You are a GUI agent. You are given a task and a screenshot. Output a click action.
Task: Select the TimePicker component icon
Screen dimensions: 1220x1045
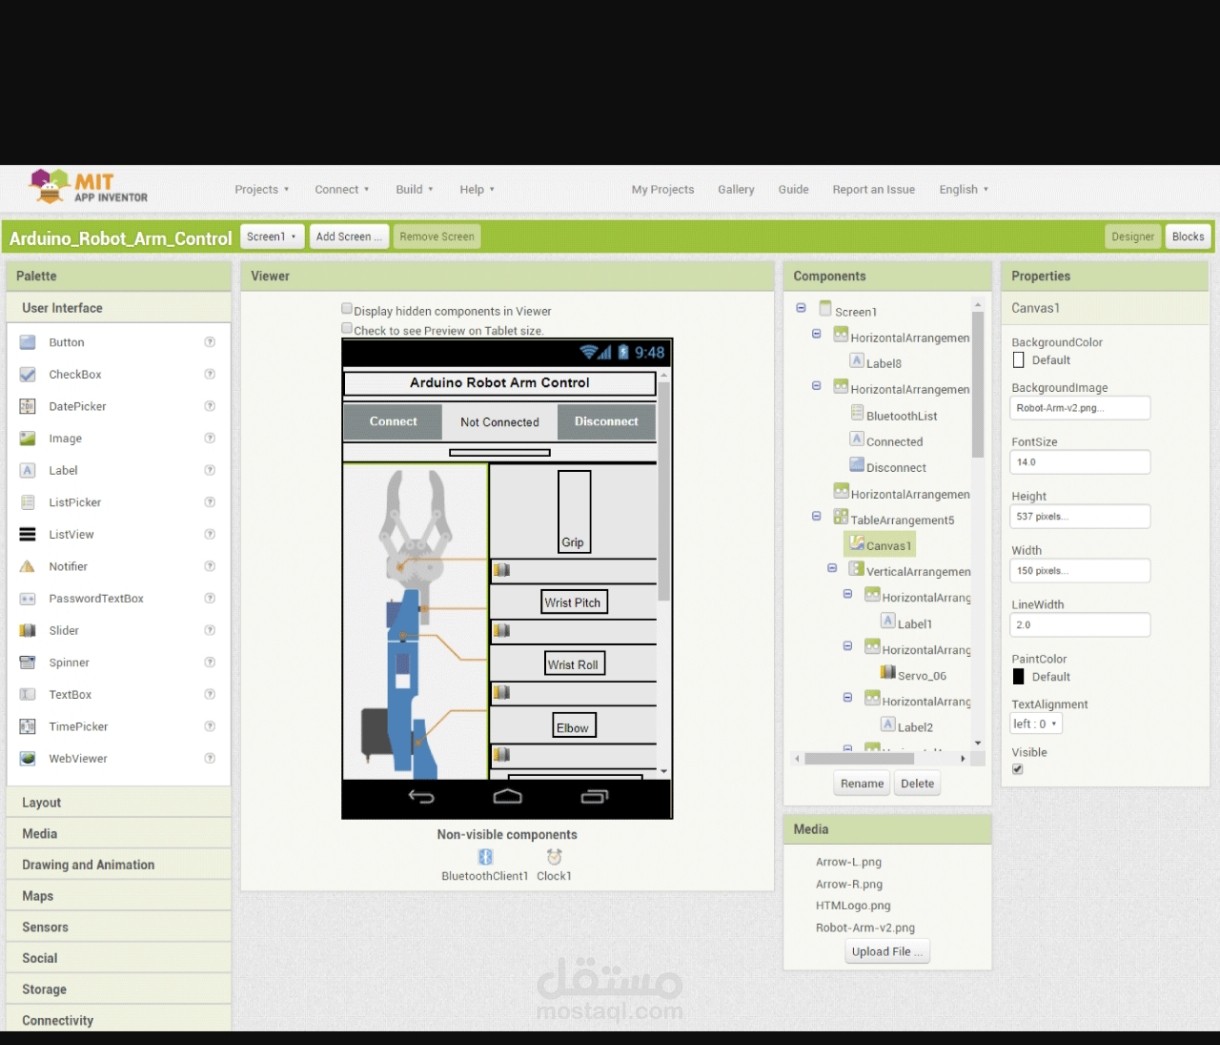[x=28, y=726]
